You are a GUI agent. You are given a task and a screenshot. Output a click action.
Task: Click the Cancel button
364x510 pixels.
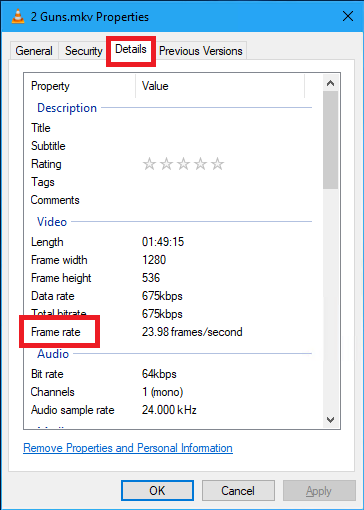[x=238, y=490]
